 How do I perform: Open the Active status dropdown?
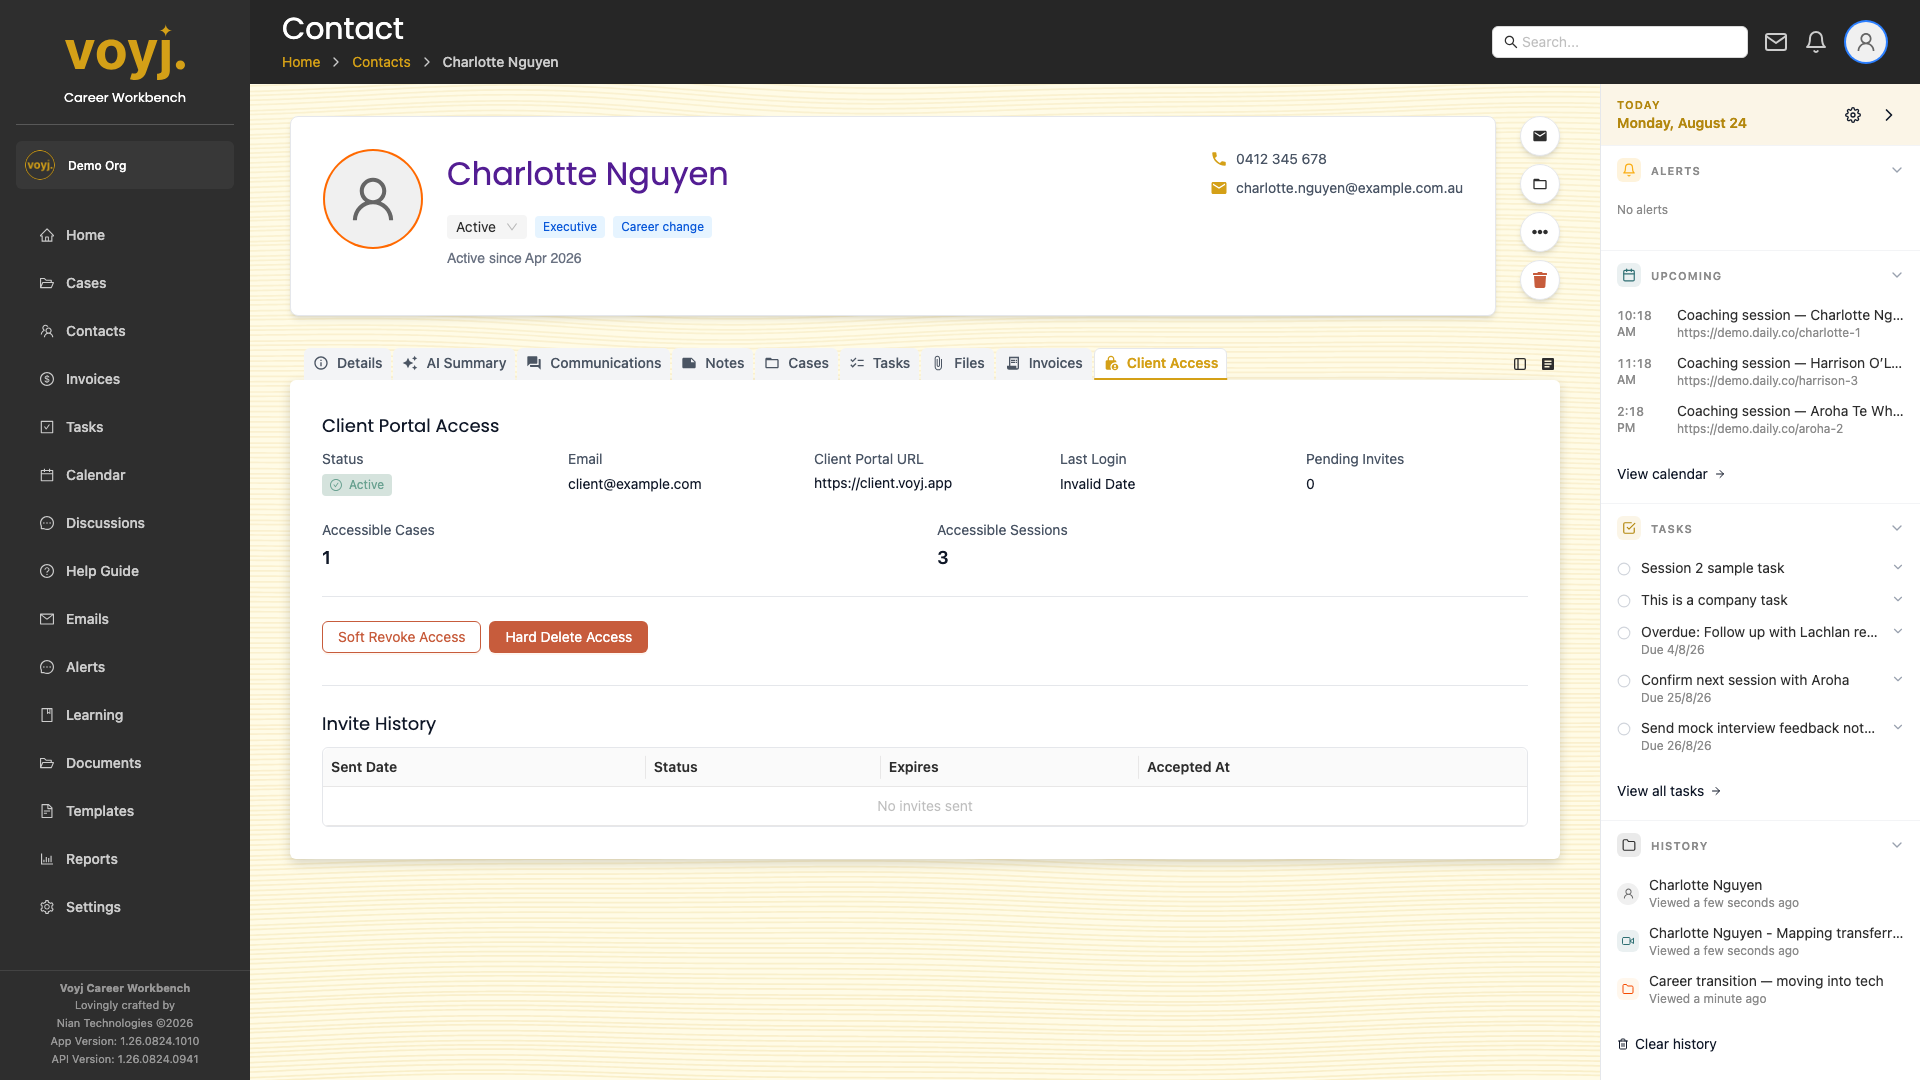[x=486, y=227]
